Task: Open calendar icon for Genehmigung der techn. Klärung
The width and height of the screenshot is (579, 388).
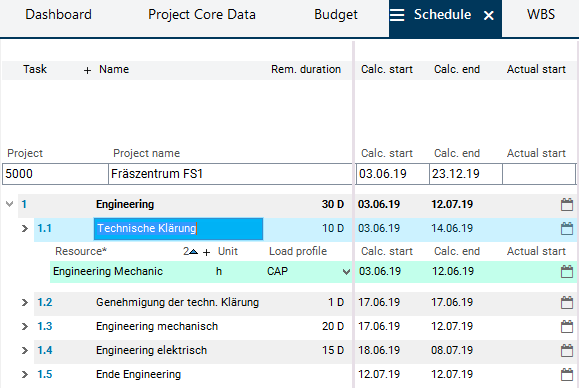Action: (x=567, y=302)
